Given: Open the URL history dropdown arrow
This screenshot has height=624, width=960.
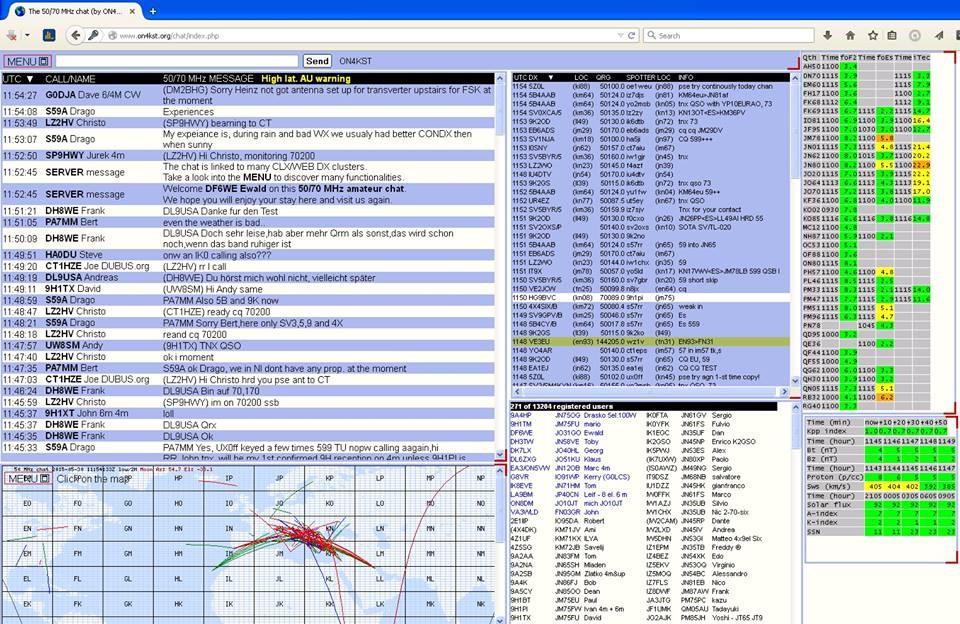Looking at the screenshot, I should point(620,36).
